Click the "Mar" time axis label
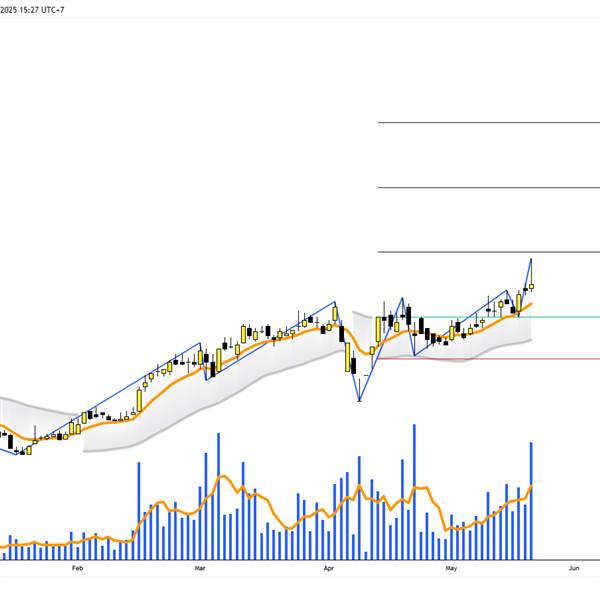Viewport: 600px width, 600px height. pyautogui.click(x=200, y=568)
